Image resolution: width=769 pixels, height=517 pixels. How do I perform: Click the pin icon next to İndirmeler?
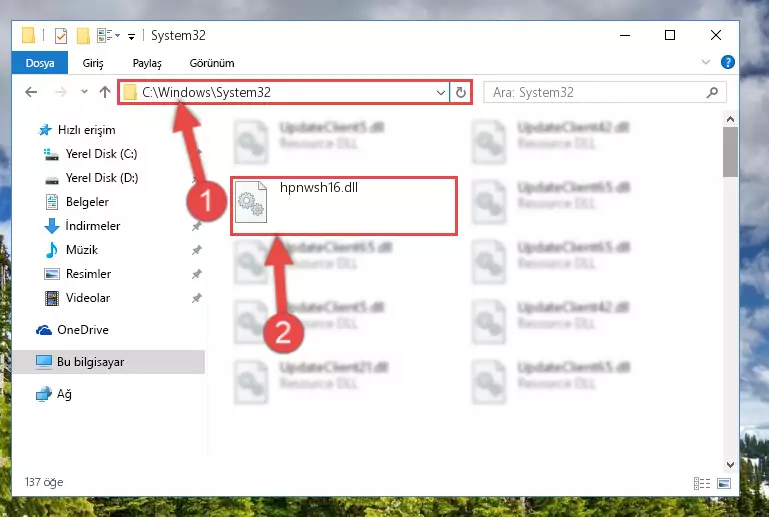coord(197,226)
